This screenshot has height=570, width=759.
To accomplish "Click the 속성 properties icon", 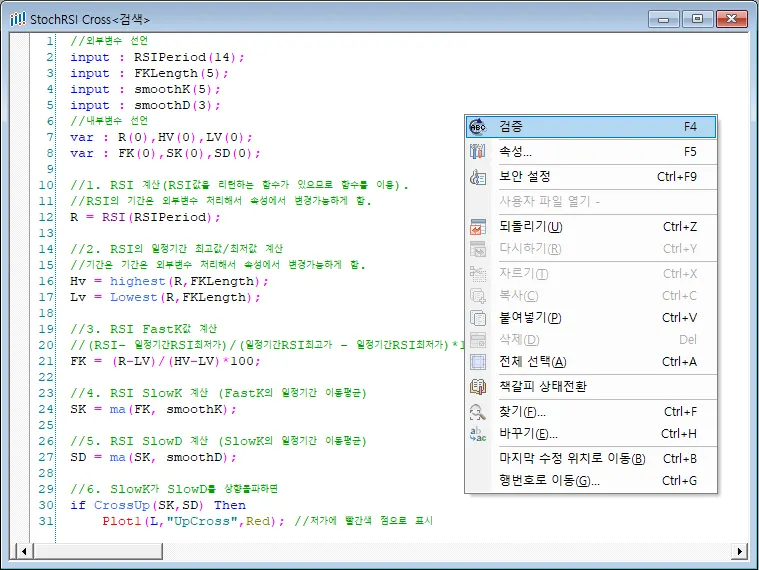I will [477, 152].
